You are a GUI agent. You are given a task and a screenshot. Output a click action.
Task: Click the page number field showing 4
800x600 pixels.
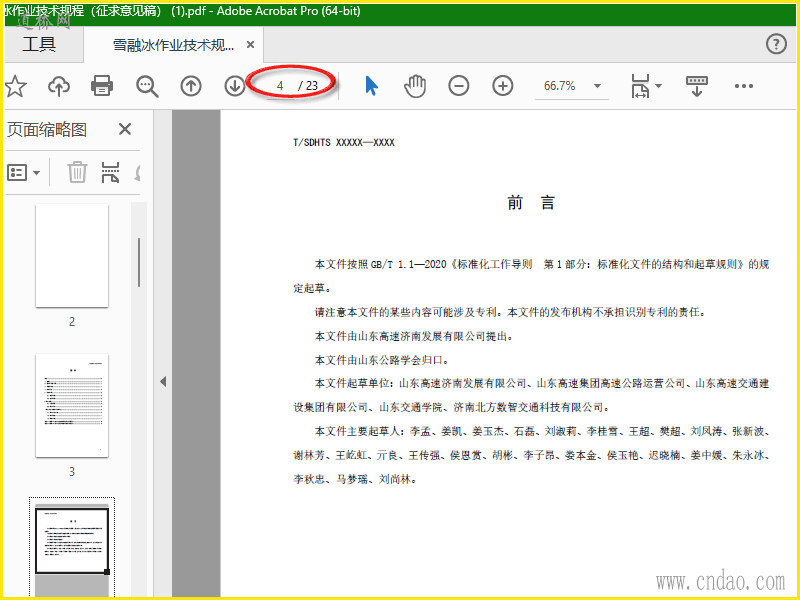point(280,86)
